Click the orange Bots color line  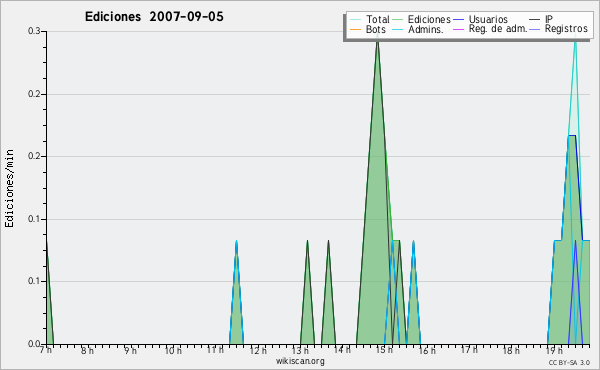(x=355, y=29)
